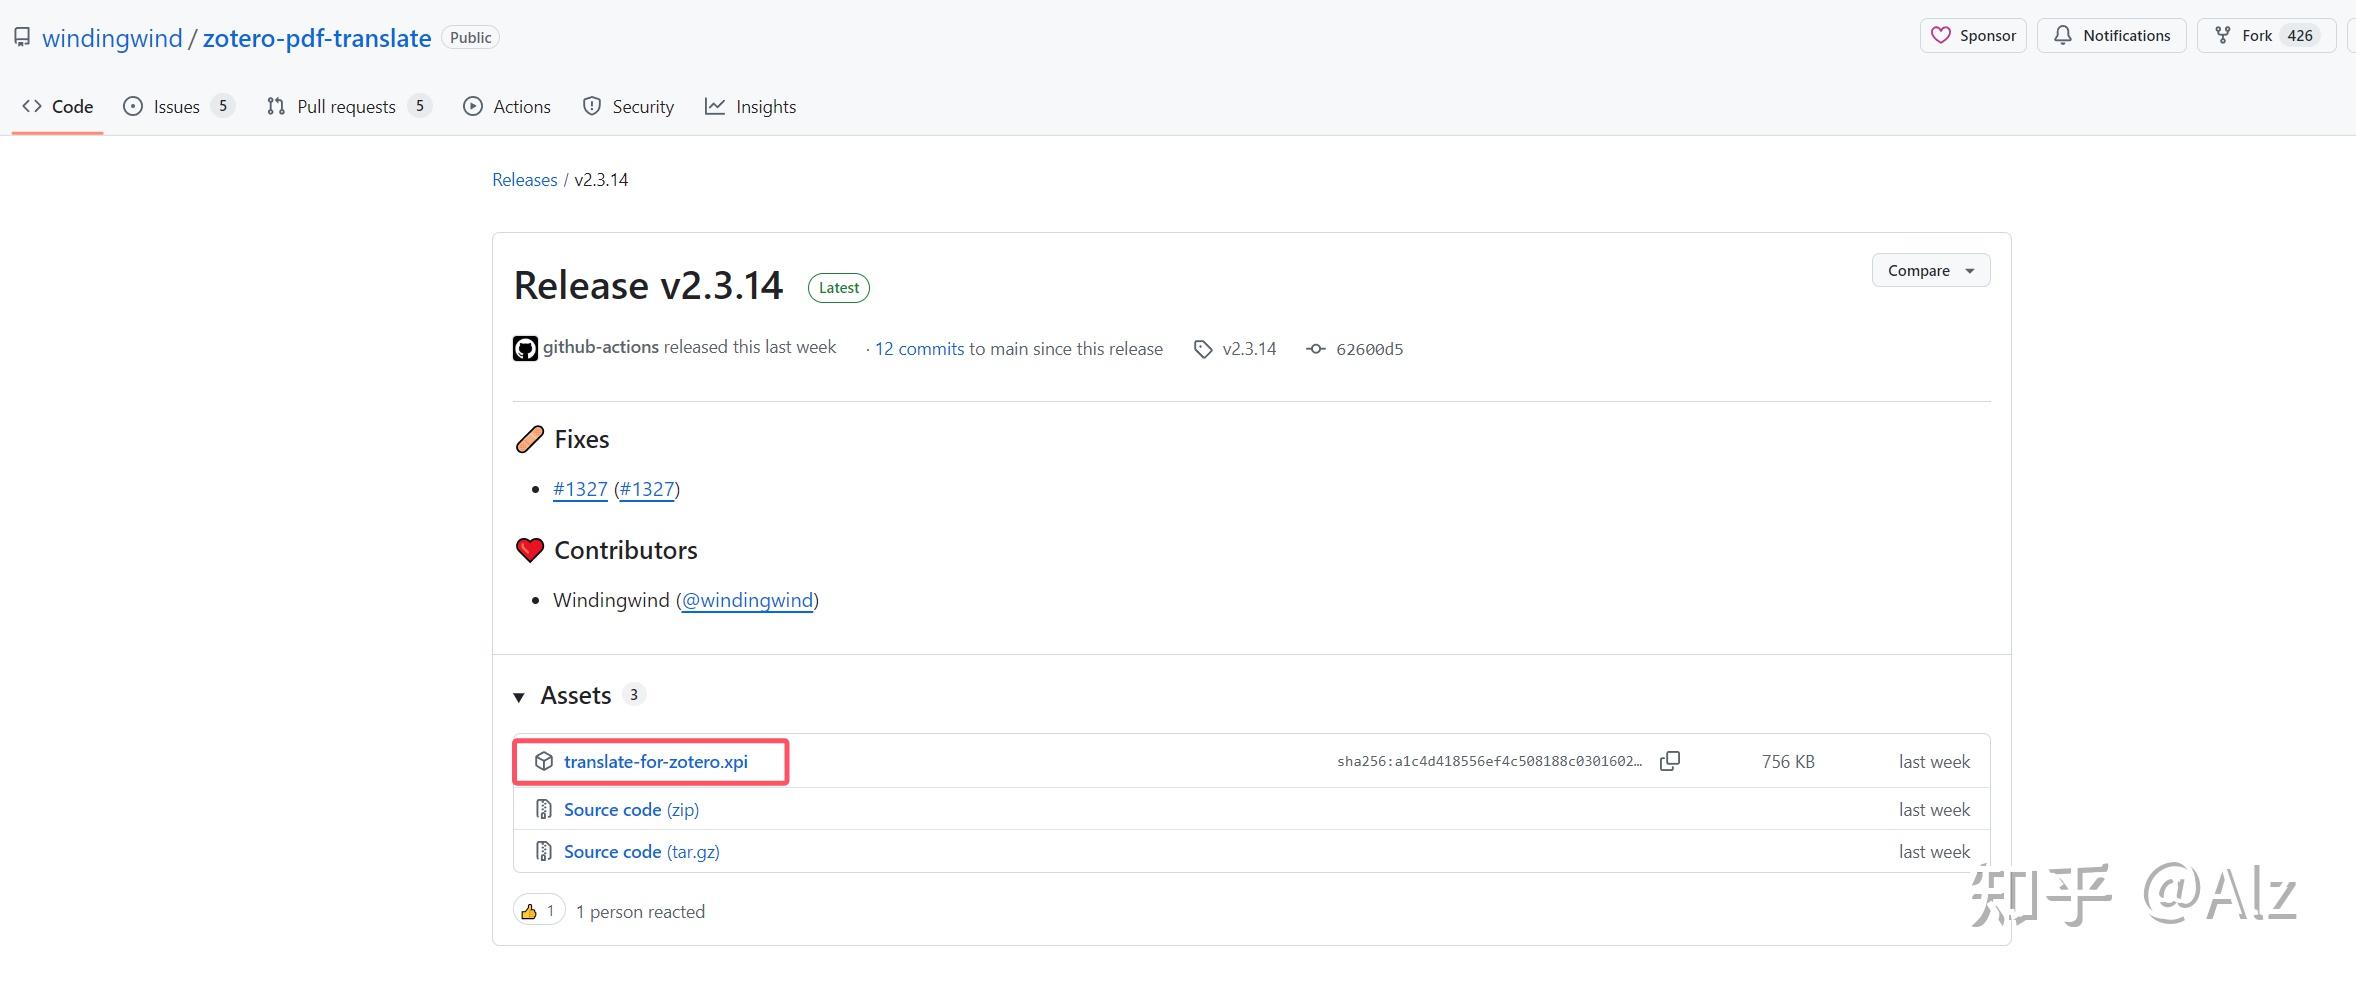Image resolution: width=2356 pixels, height=988 pixels.
Task: Switch to the Issues tab
Action: 177,107
